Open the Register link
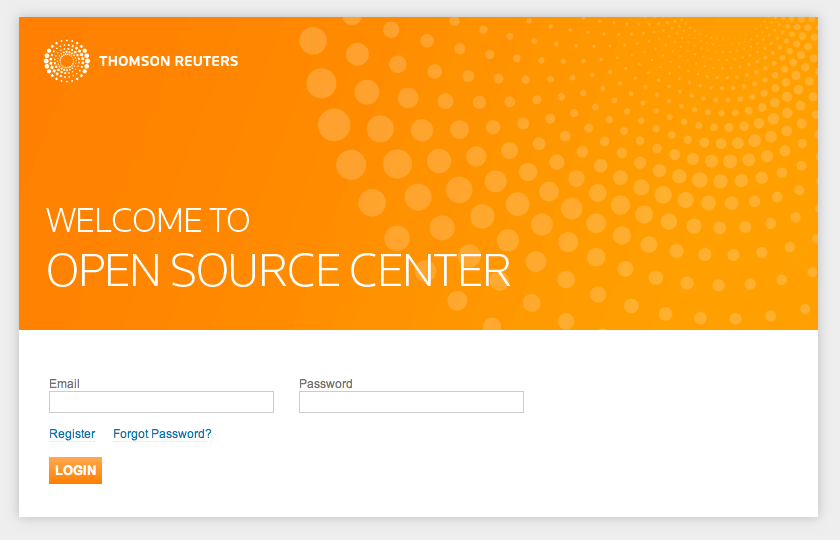Screen dimensions: 840x540 point(72,434)
